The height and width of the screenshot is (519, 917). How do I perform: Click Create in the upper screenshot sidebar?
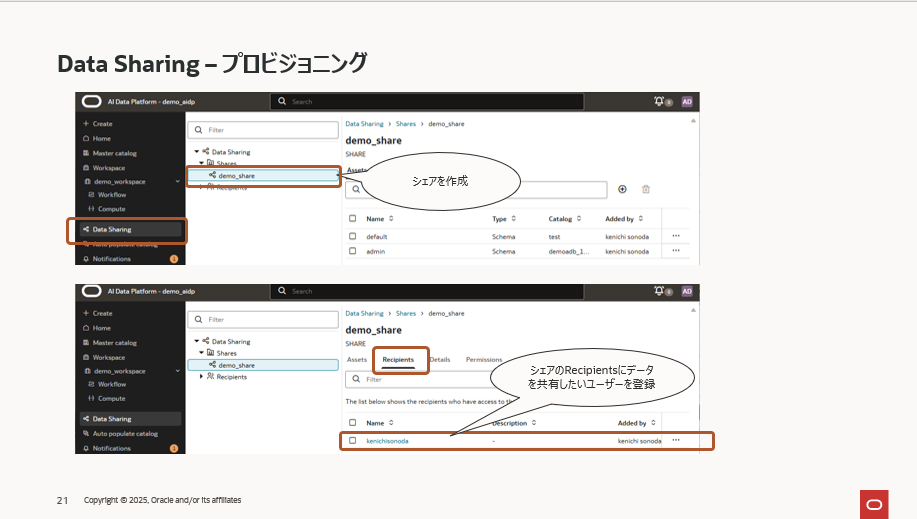coord(98,123)
